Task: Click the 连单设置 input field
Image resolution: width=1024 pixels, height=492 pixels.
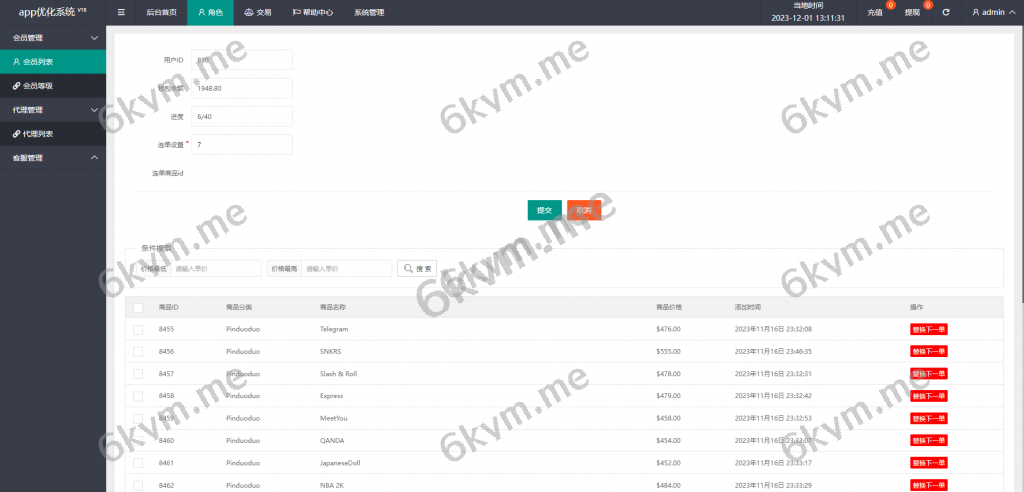Action: click(242, 145)
